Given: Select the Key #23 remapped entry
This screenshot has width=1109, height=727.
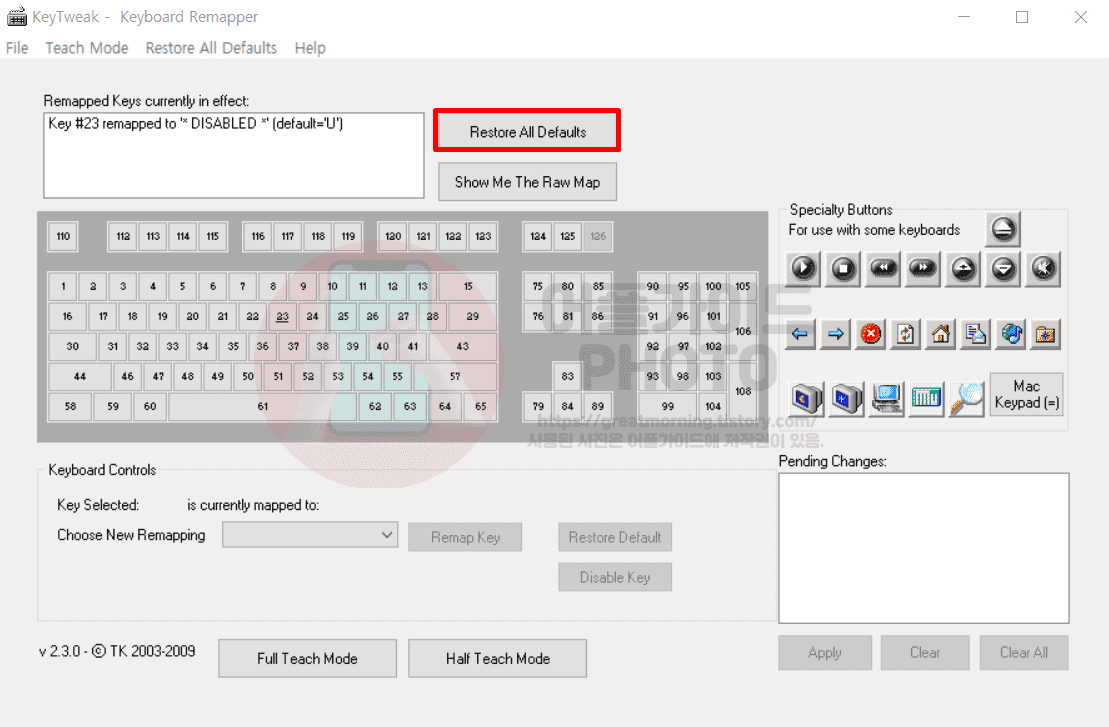Looking at the screenshot, I should (x=196, y=124).
